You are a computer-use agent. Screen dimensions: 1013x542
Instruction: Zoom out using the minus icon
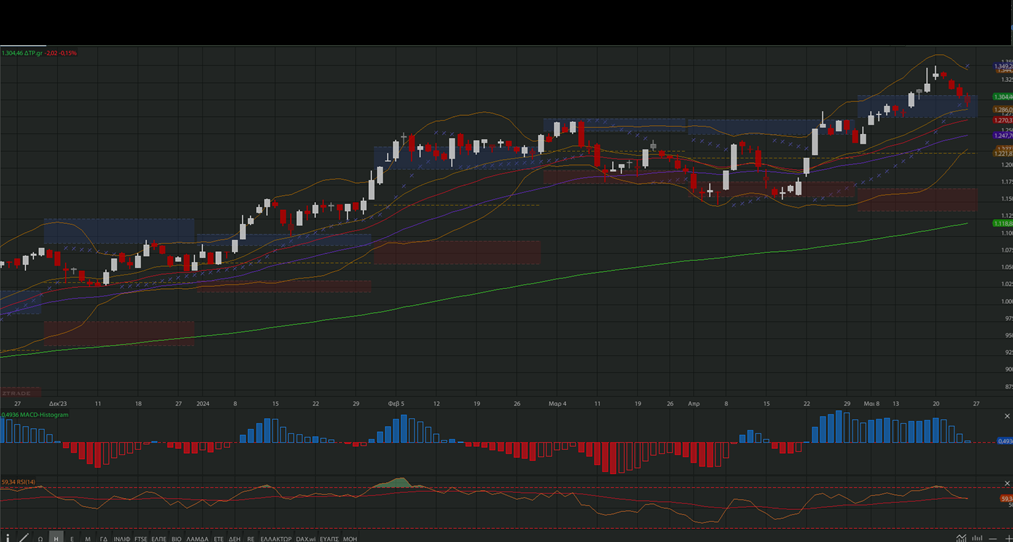click(993, 539)
